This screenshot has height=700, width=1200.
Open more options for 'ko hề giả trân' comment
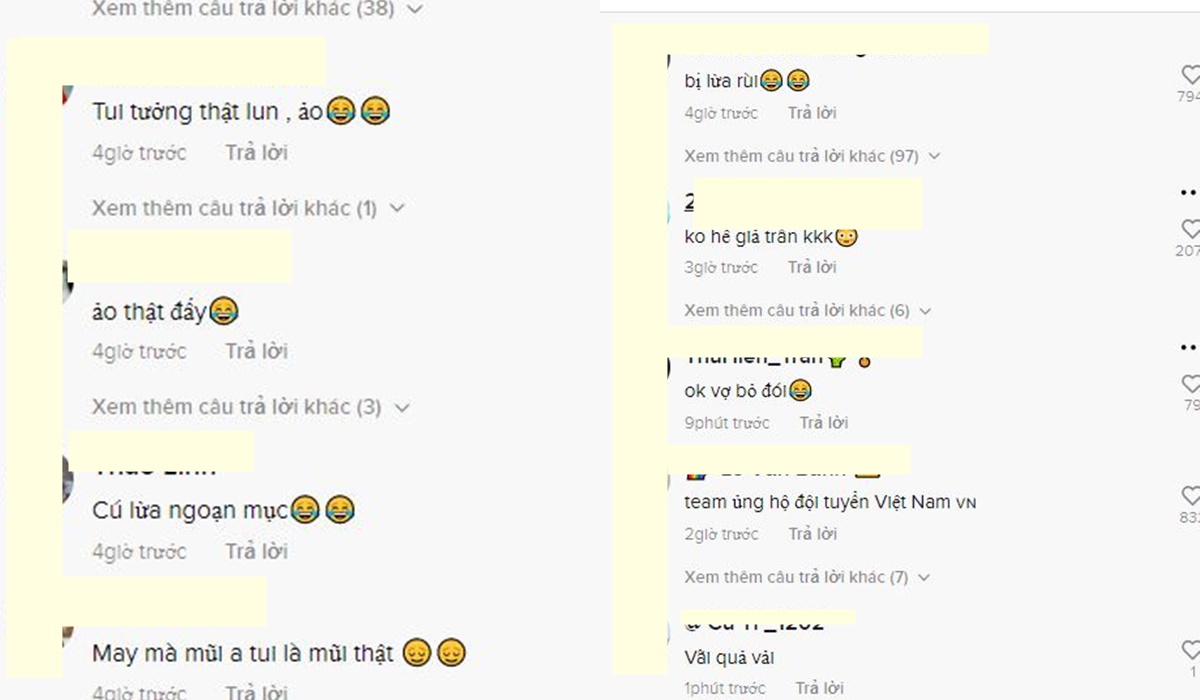click(1189, 191)
